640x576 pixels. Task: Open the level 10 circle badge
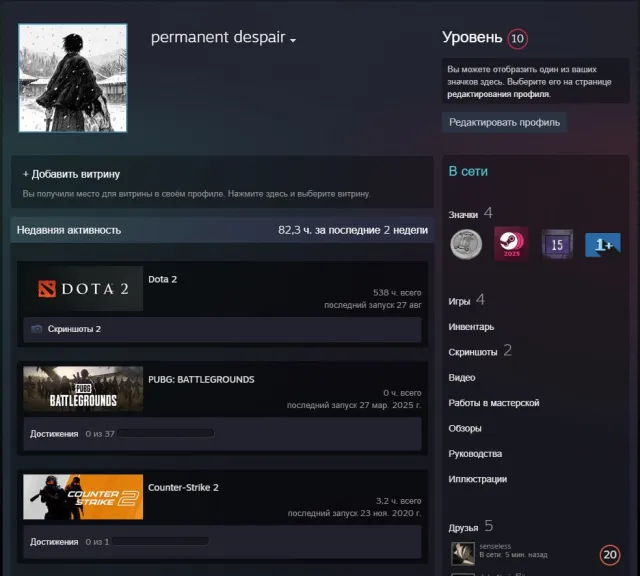click(517, 39)
